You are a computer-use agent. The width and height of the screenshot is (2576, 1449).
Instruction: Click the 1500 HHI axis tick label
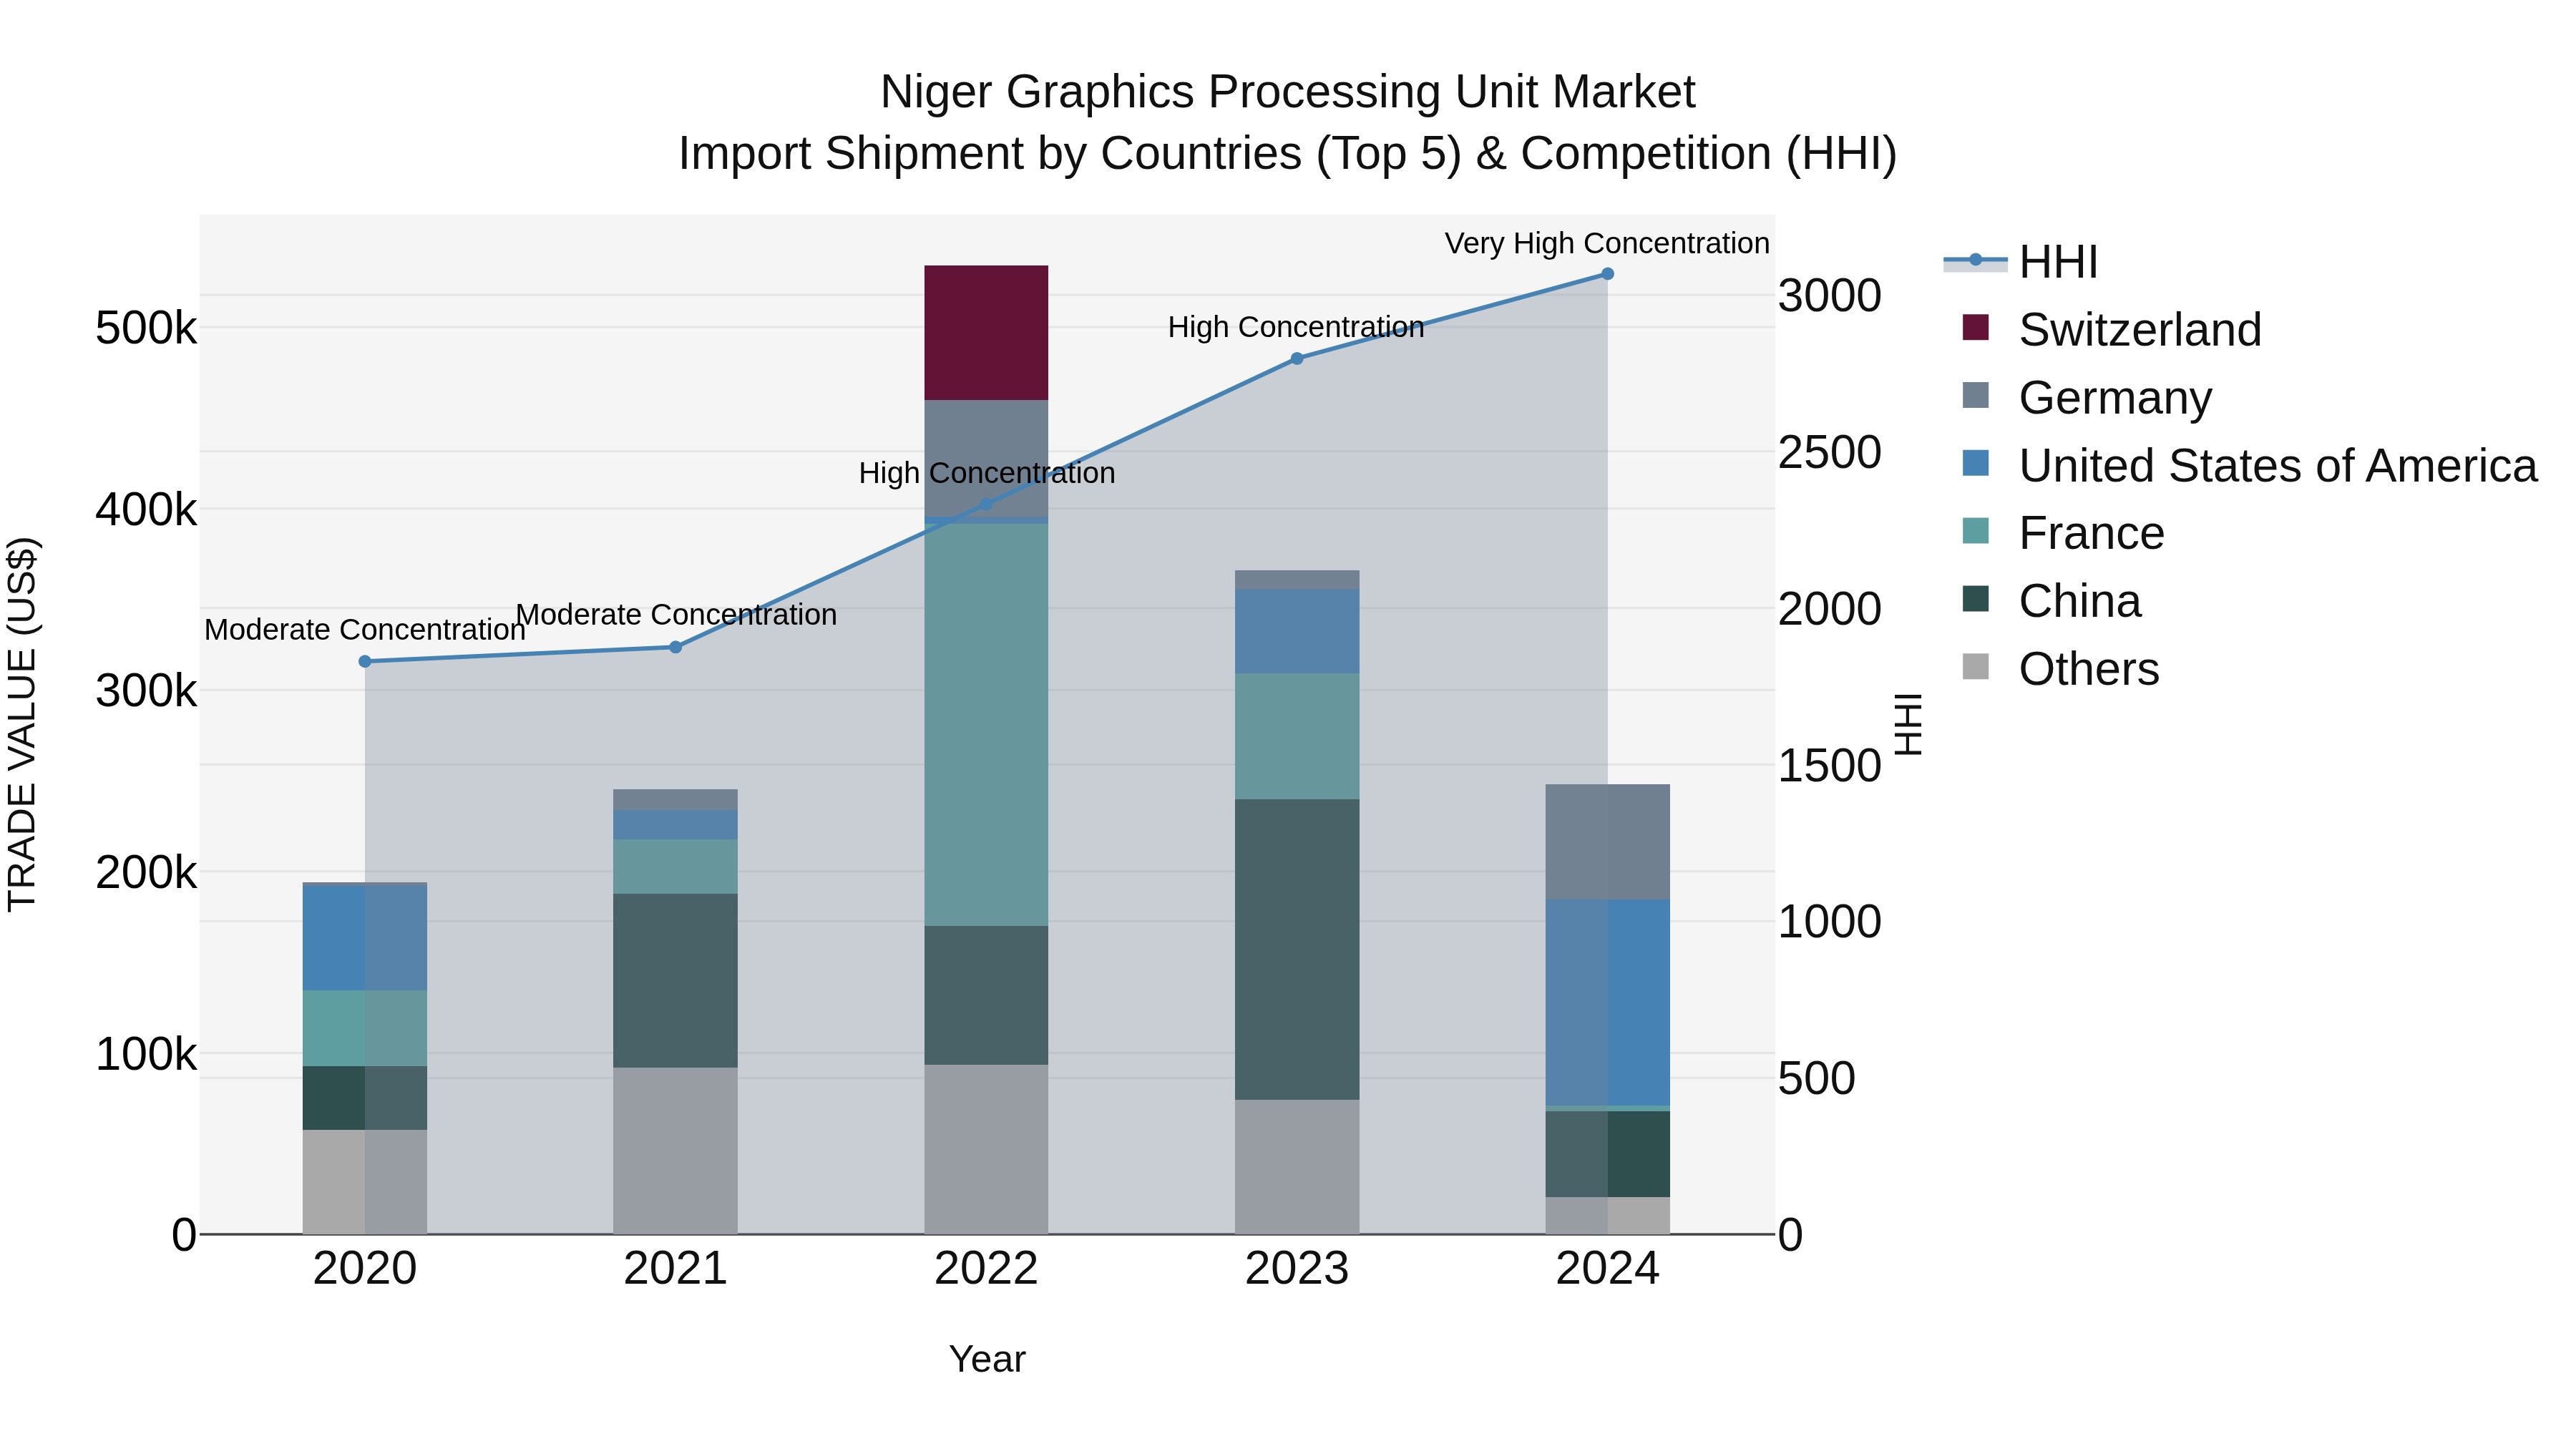tap(1830, 766)
